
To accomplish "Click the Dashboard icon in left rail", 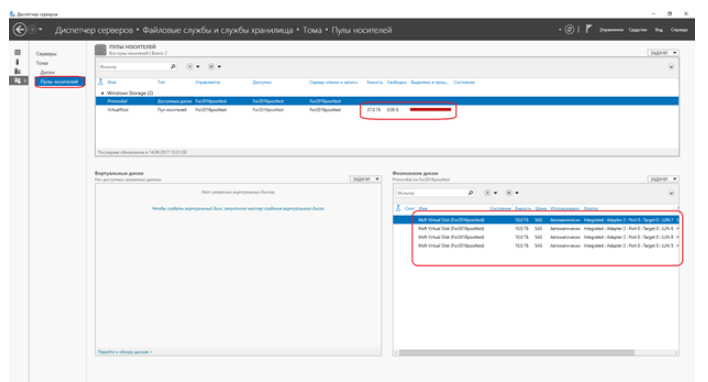I will (18, 52).
